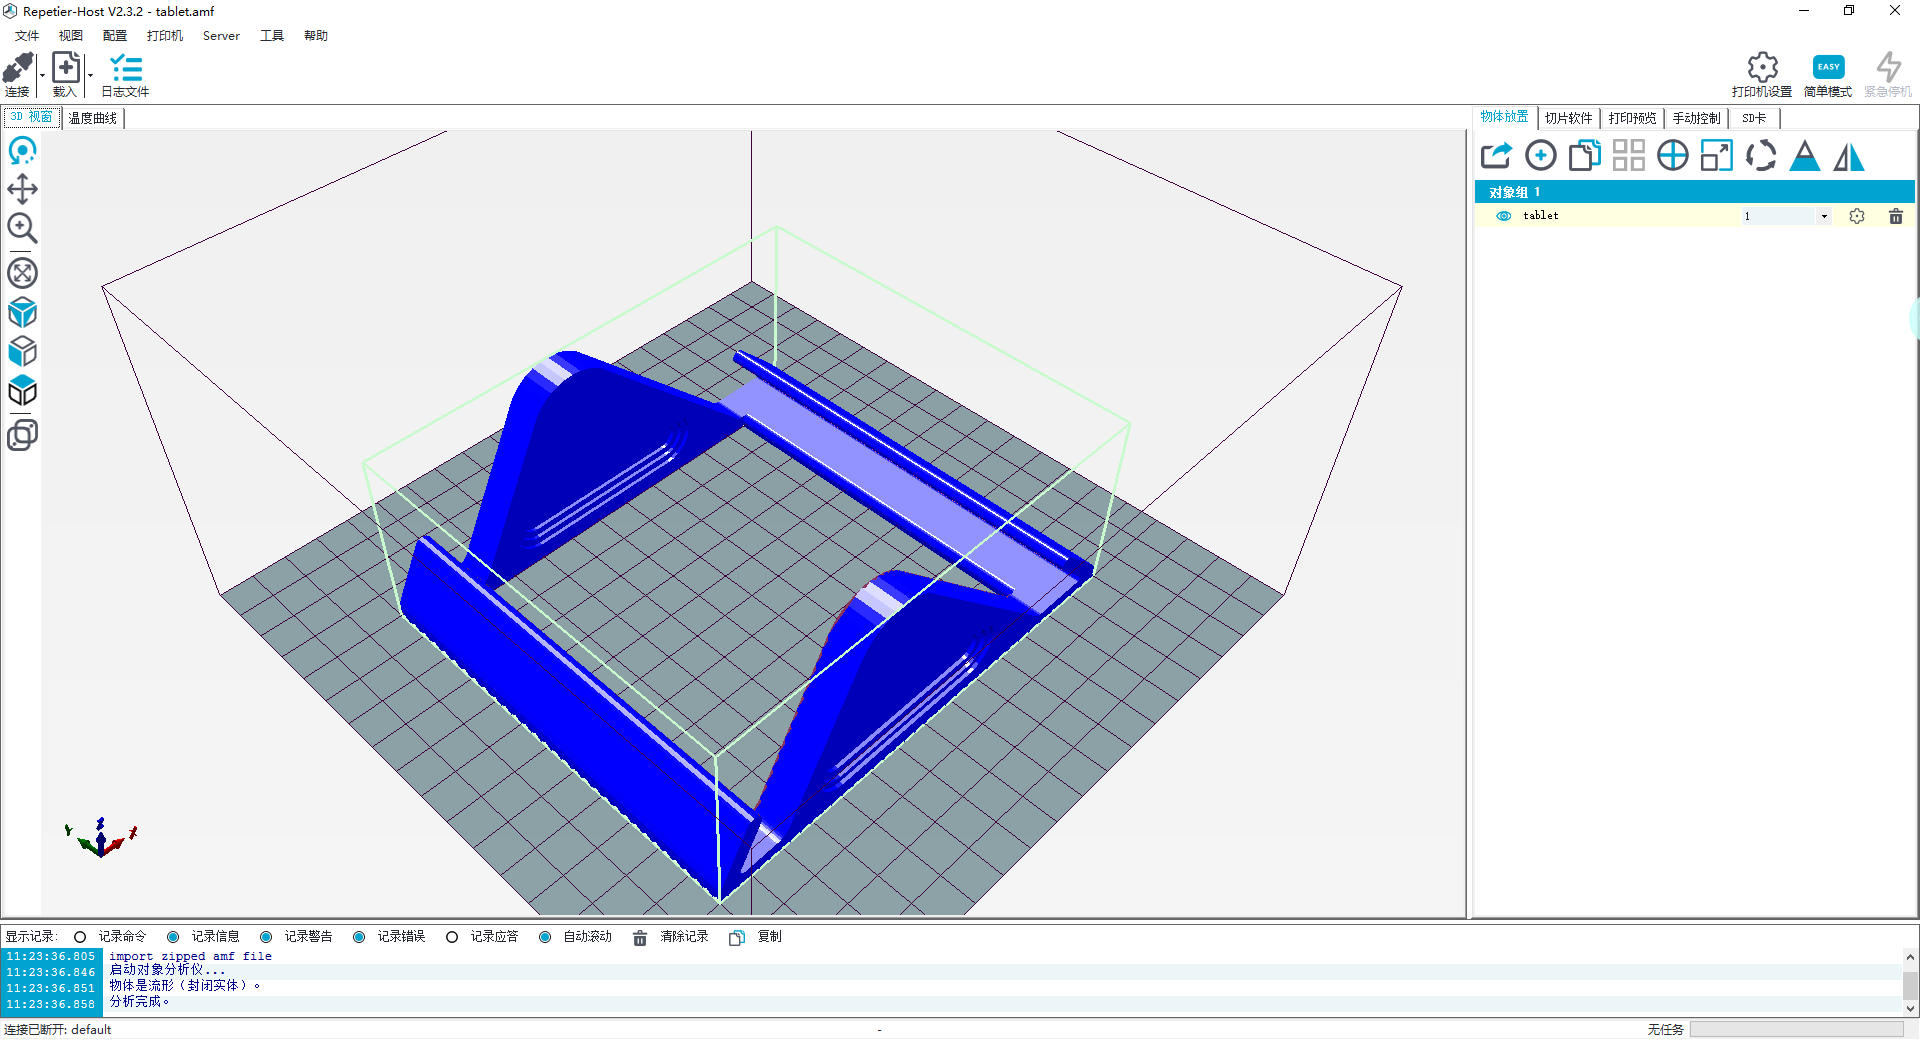Open the Server menu
This screenshot has height=1040, width=1920.
click(x=221, y=36)
